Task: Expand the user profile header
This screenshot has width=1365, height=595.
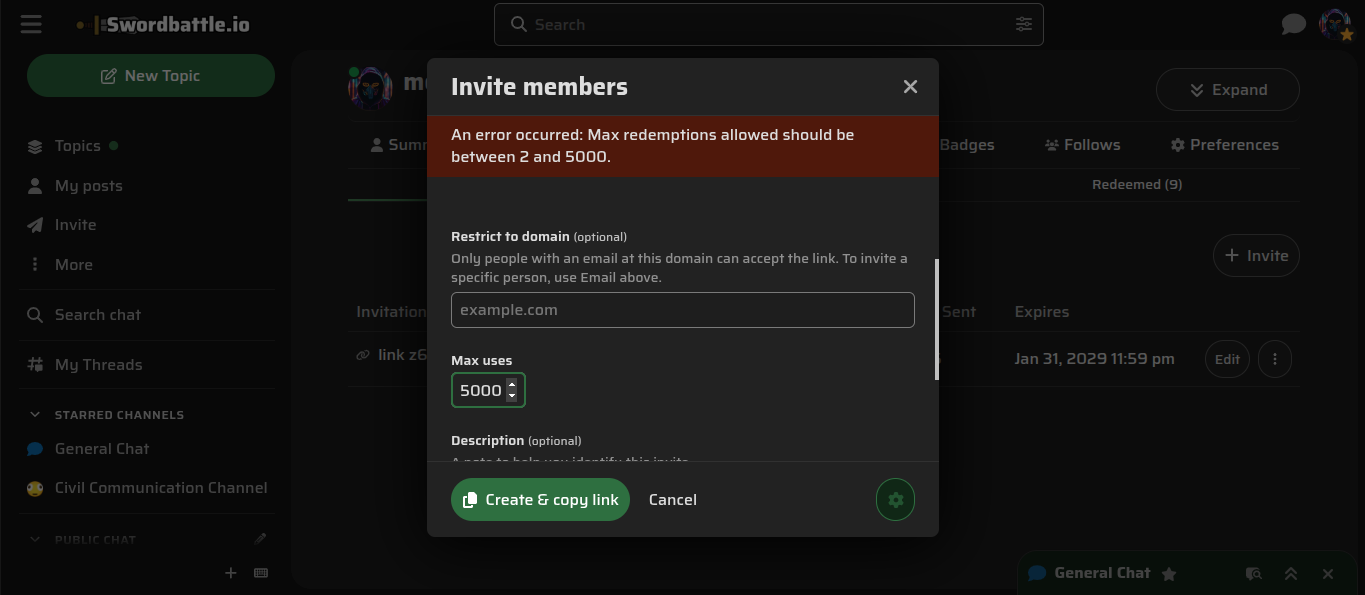Action: 1227,90
